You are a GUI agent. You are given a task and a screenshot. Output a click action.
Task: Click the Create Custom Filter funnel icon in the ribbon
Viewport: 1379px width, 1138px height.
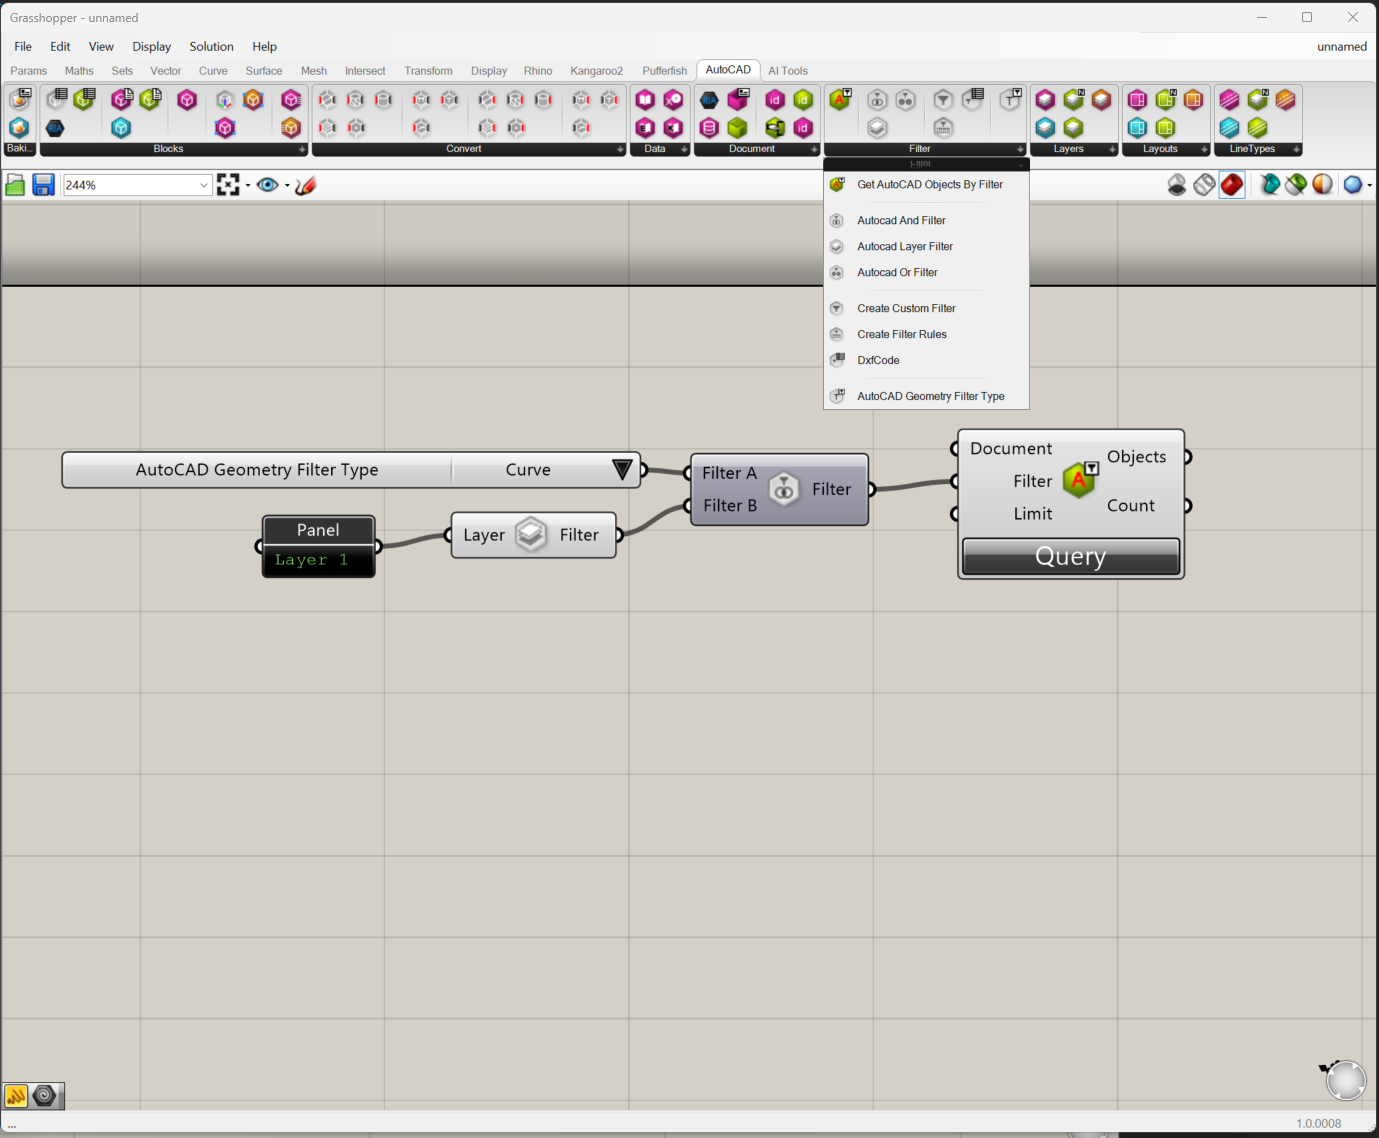point(943,99)
